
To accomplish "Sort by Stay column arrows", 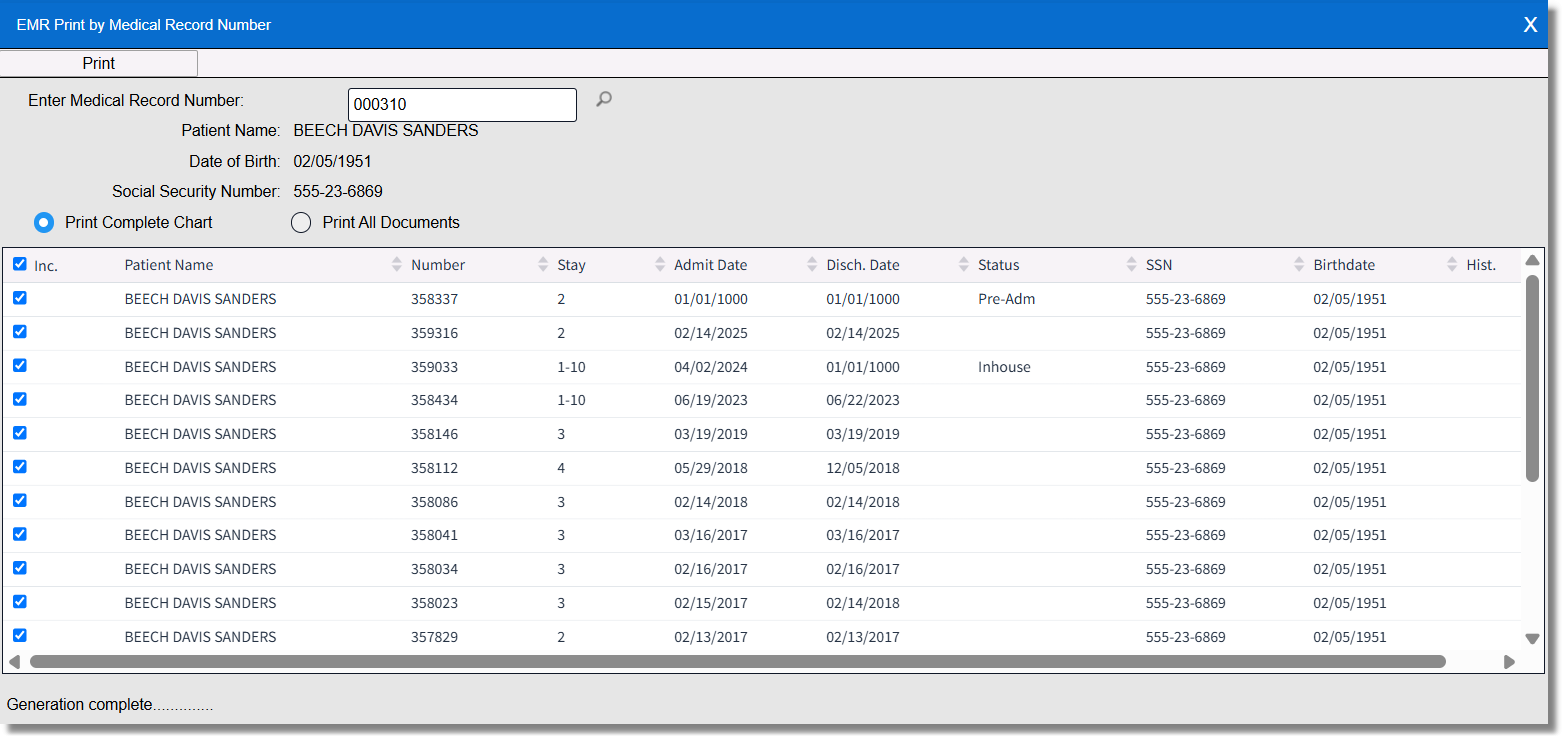I will (x=660, y=265).
